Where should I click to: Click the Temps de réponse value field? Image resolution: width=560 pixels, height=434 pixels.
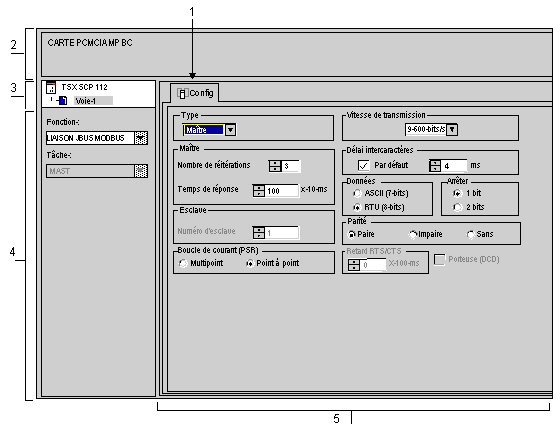[x=282, y=191]
